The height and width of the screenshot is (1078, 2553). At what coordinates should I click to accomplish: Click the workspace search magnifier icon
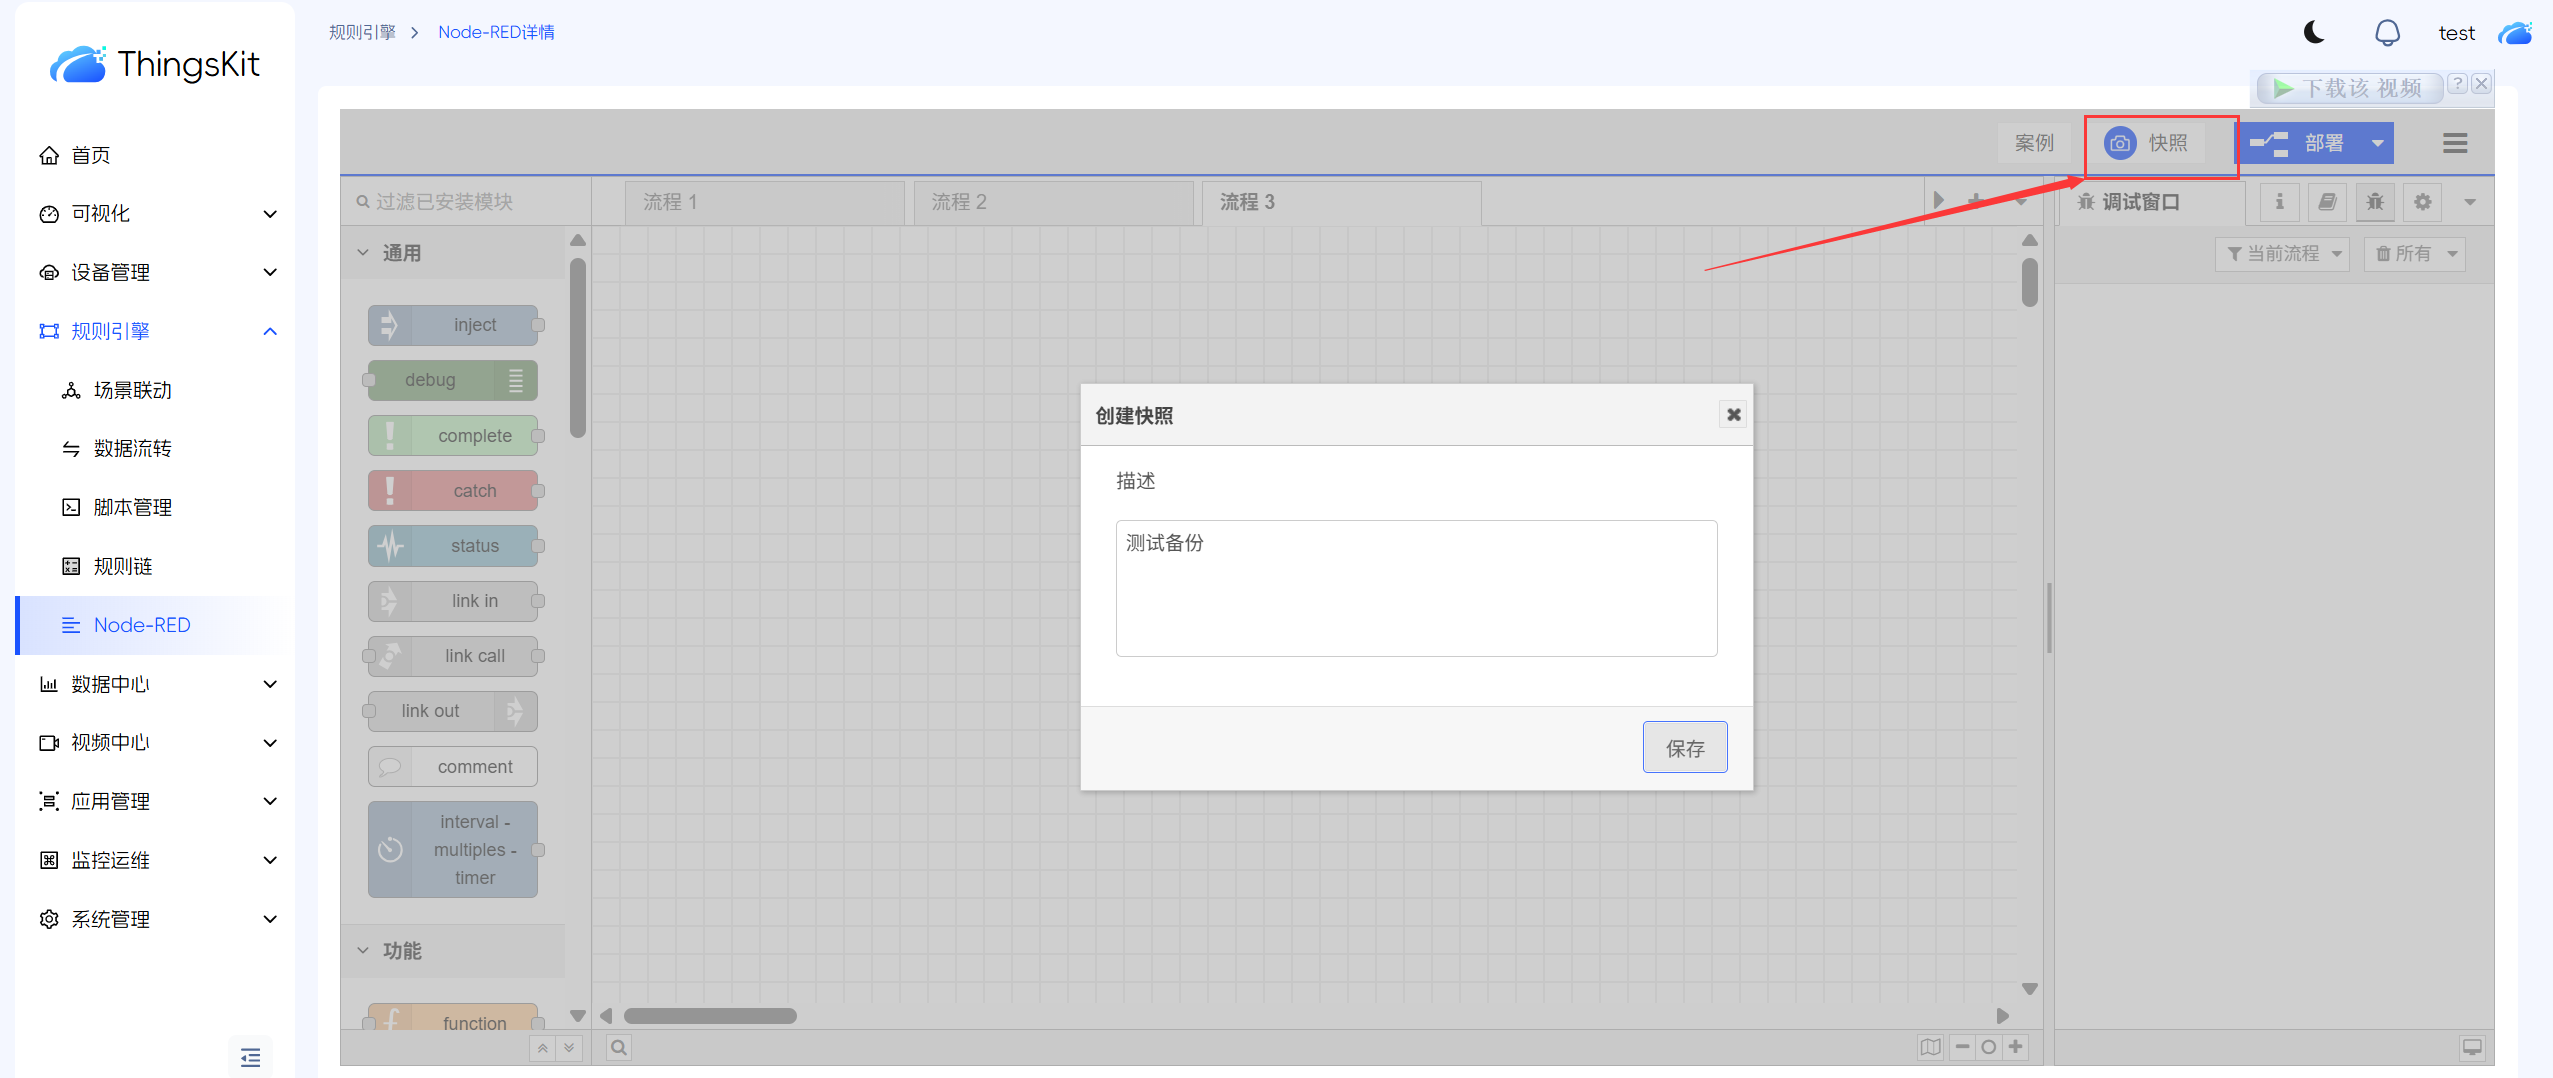619,1047
